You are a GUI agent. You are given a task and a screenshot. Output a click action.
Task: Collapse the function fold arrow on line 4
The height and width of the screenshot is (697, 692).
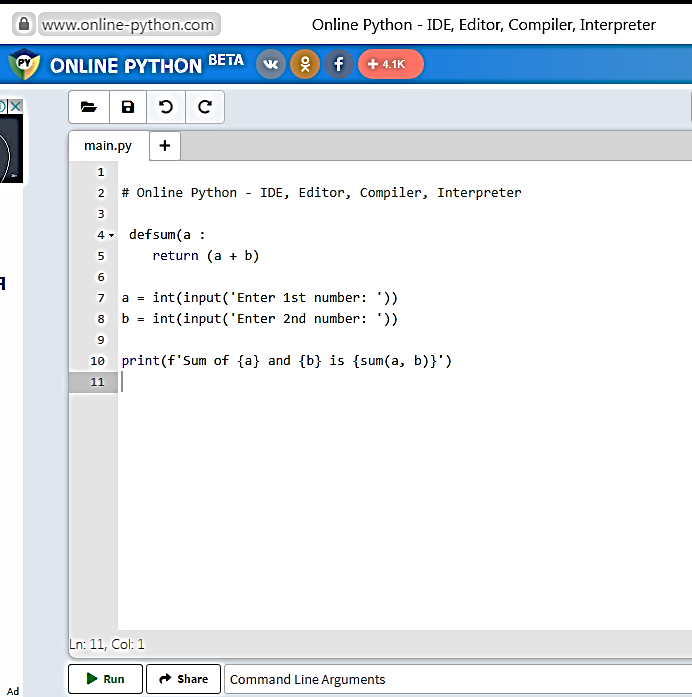[110, 235]
